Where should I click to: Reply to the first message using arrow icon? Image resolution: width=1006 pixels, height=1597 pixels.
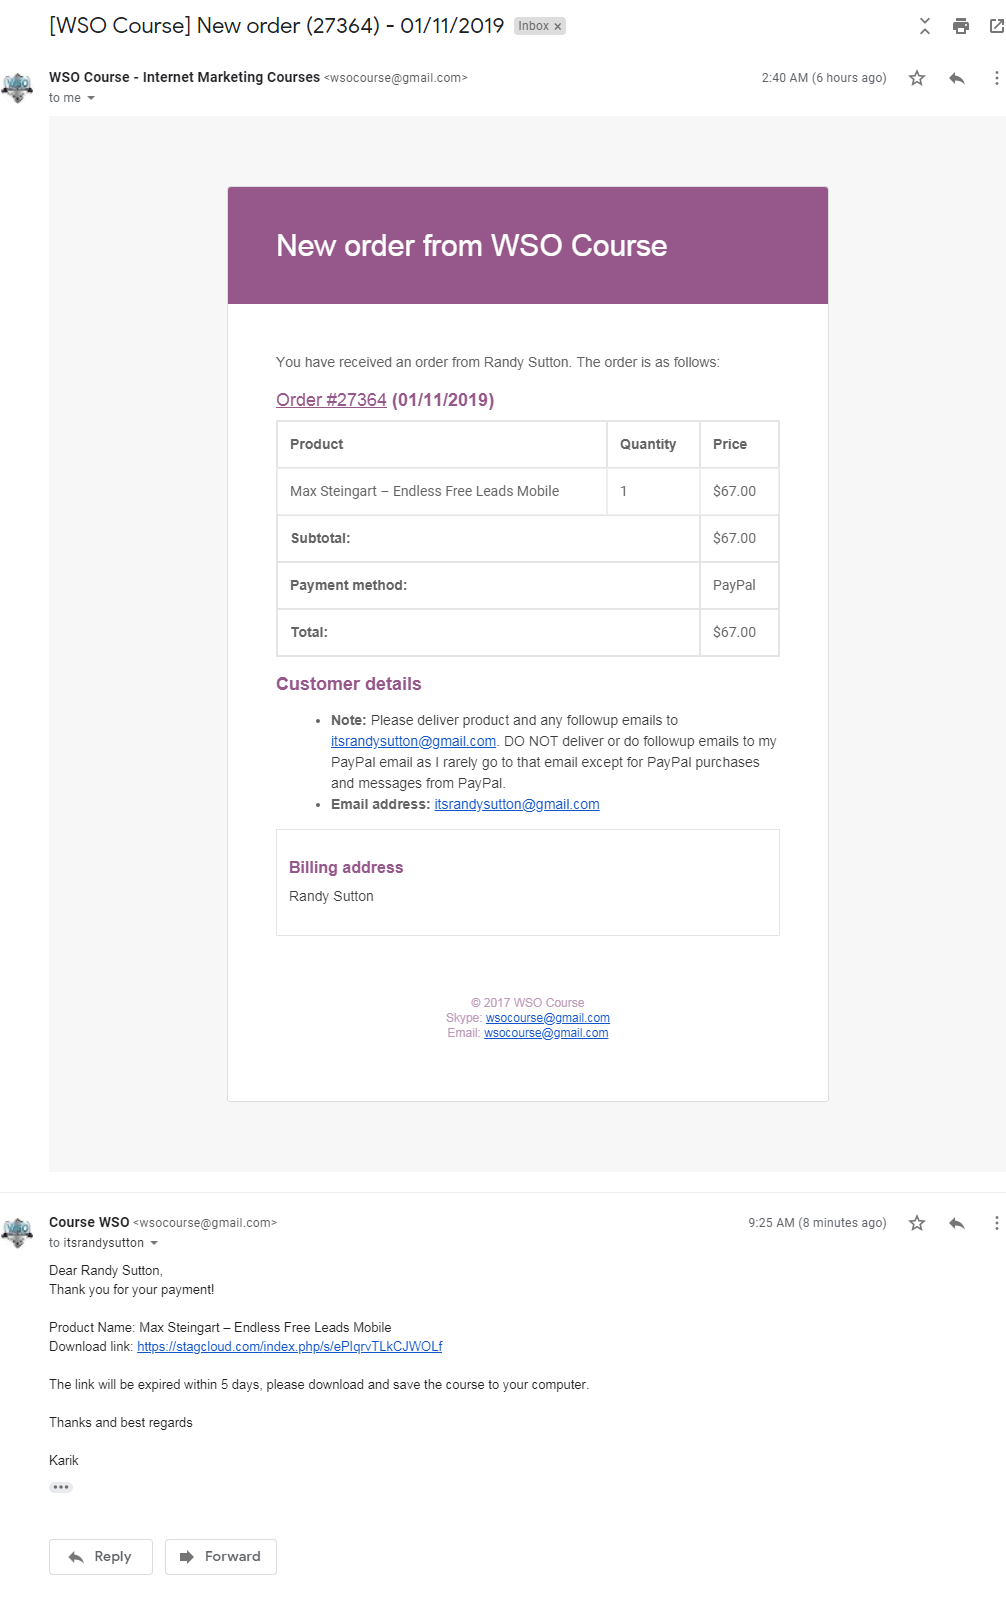(957, 78)
